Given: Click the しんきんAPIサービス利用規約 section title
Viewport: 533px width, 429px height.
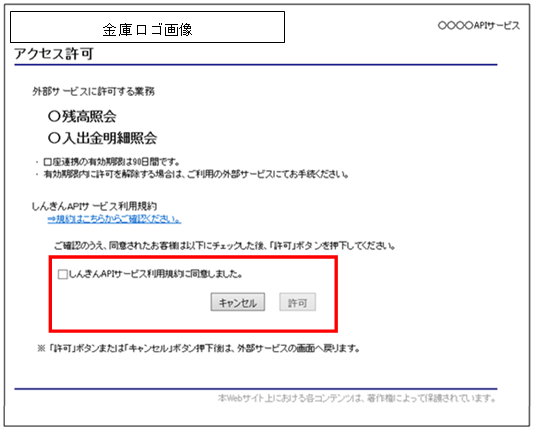Looking at the screenshot, I should click(x=94, y=206).
